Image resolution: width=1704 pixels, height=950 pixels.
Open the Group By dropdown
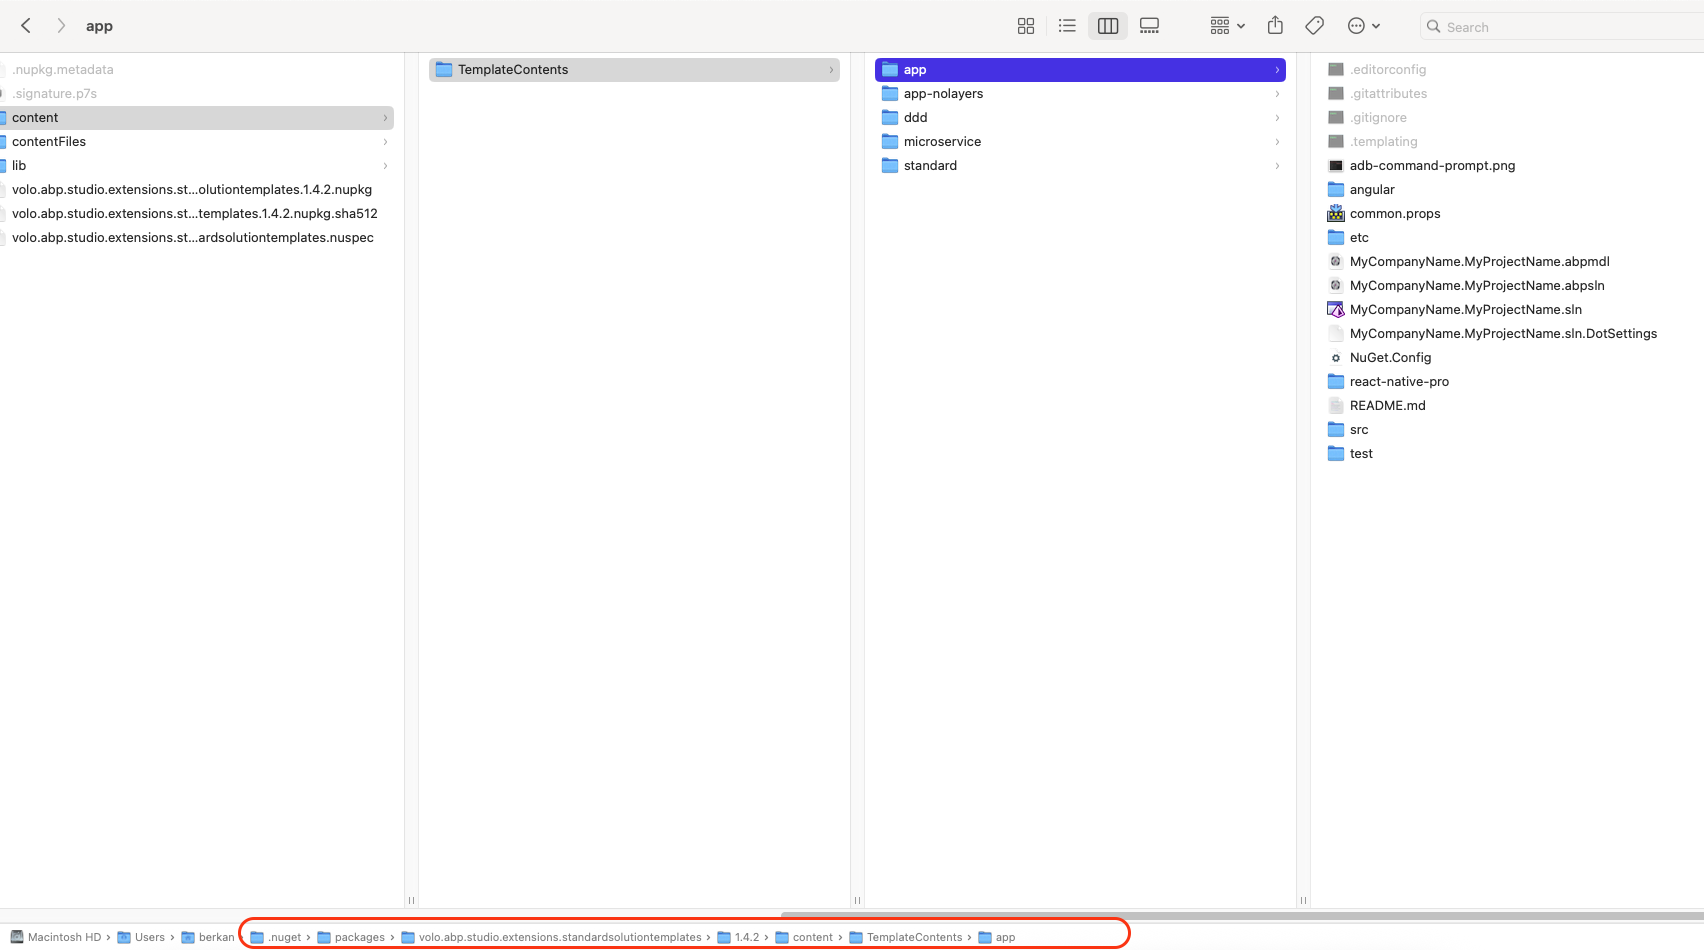coord(1227,26)
